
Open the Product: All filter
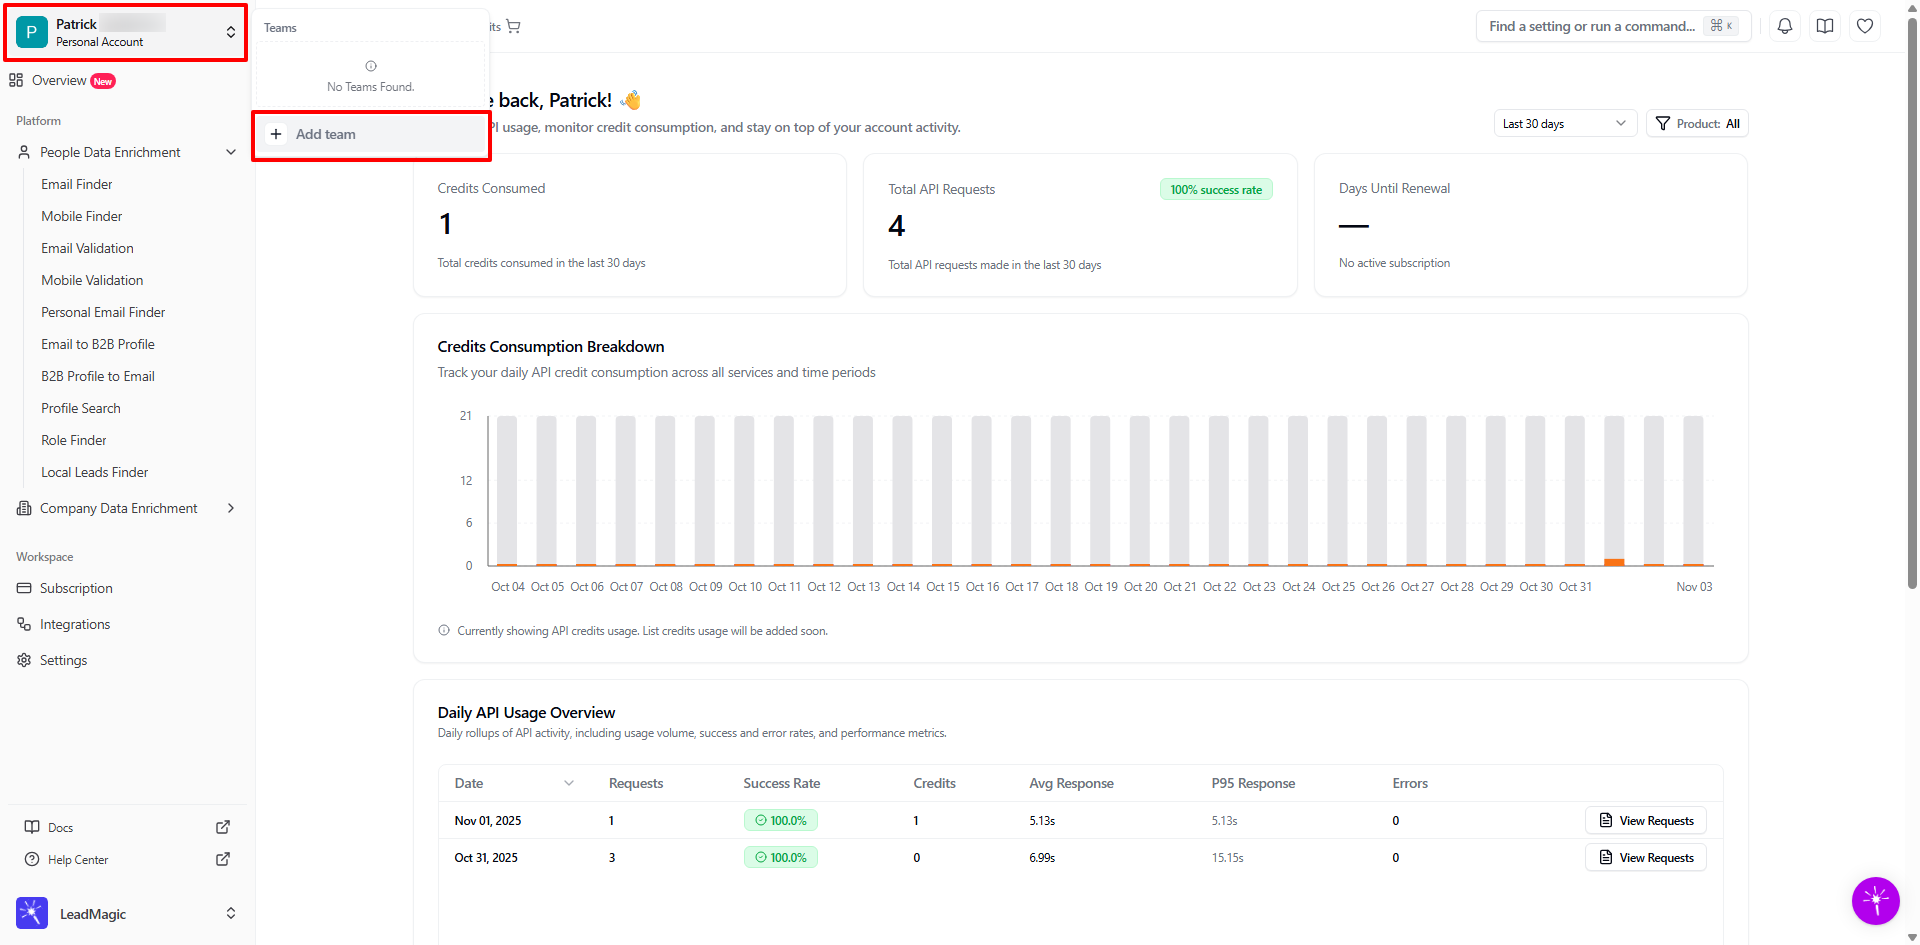[x=1697, y=124]
